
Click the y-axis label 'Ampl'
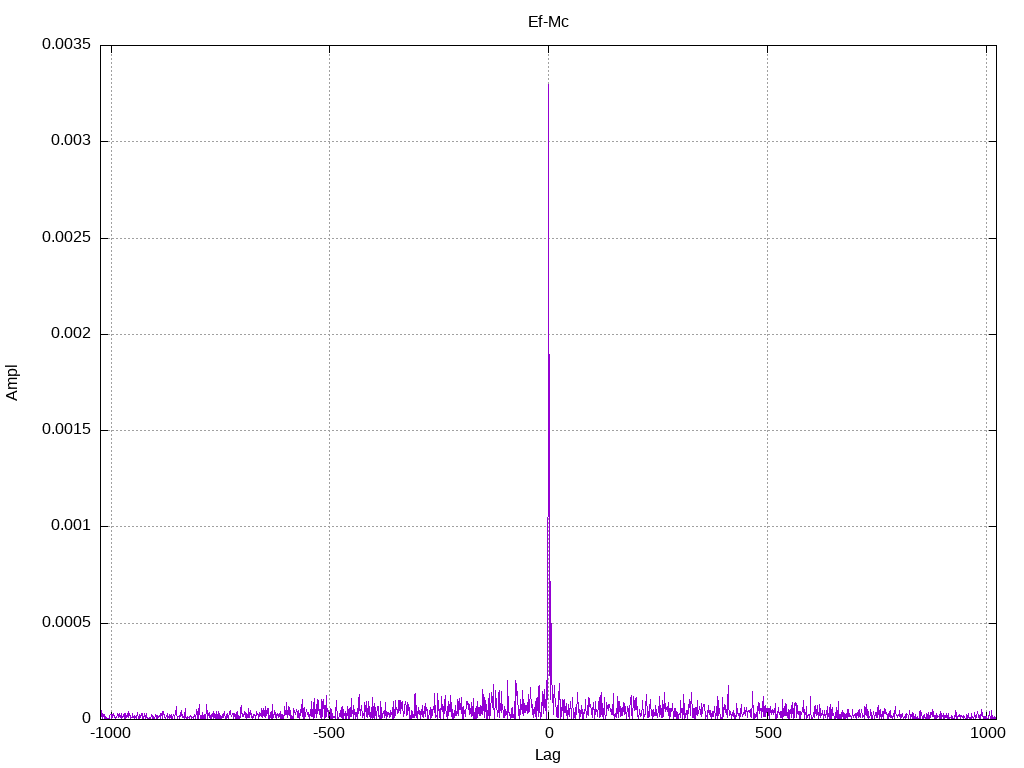(x=12, y=383)
